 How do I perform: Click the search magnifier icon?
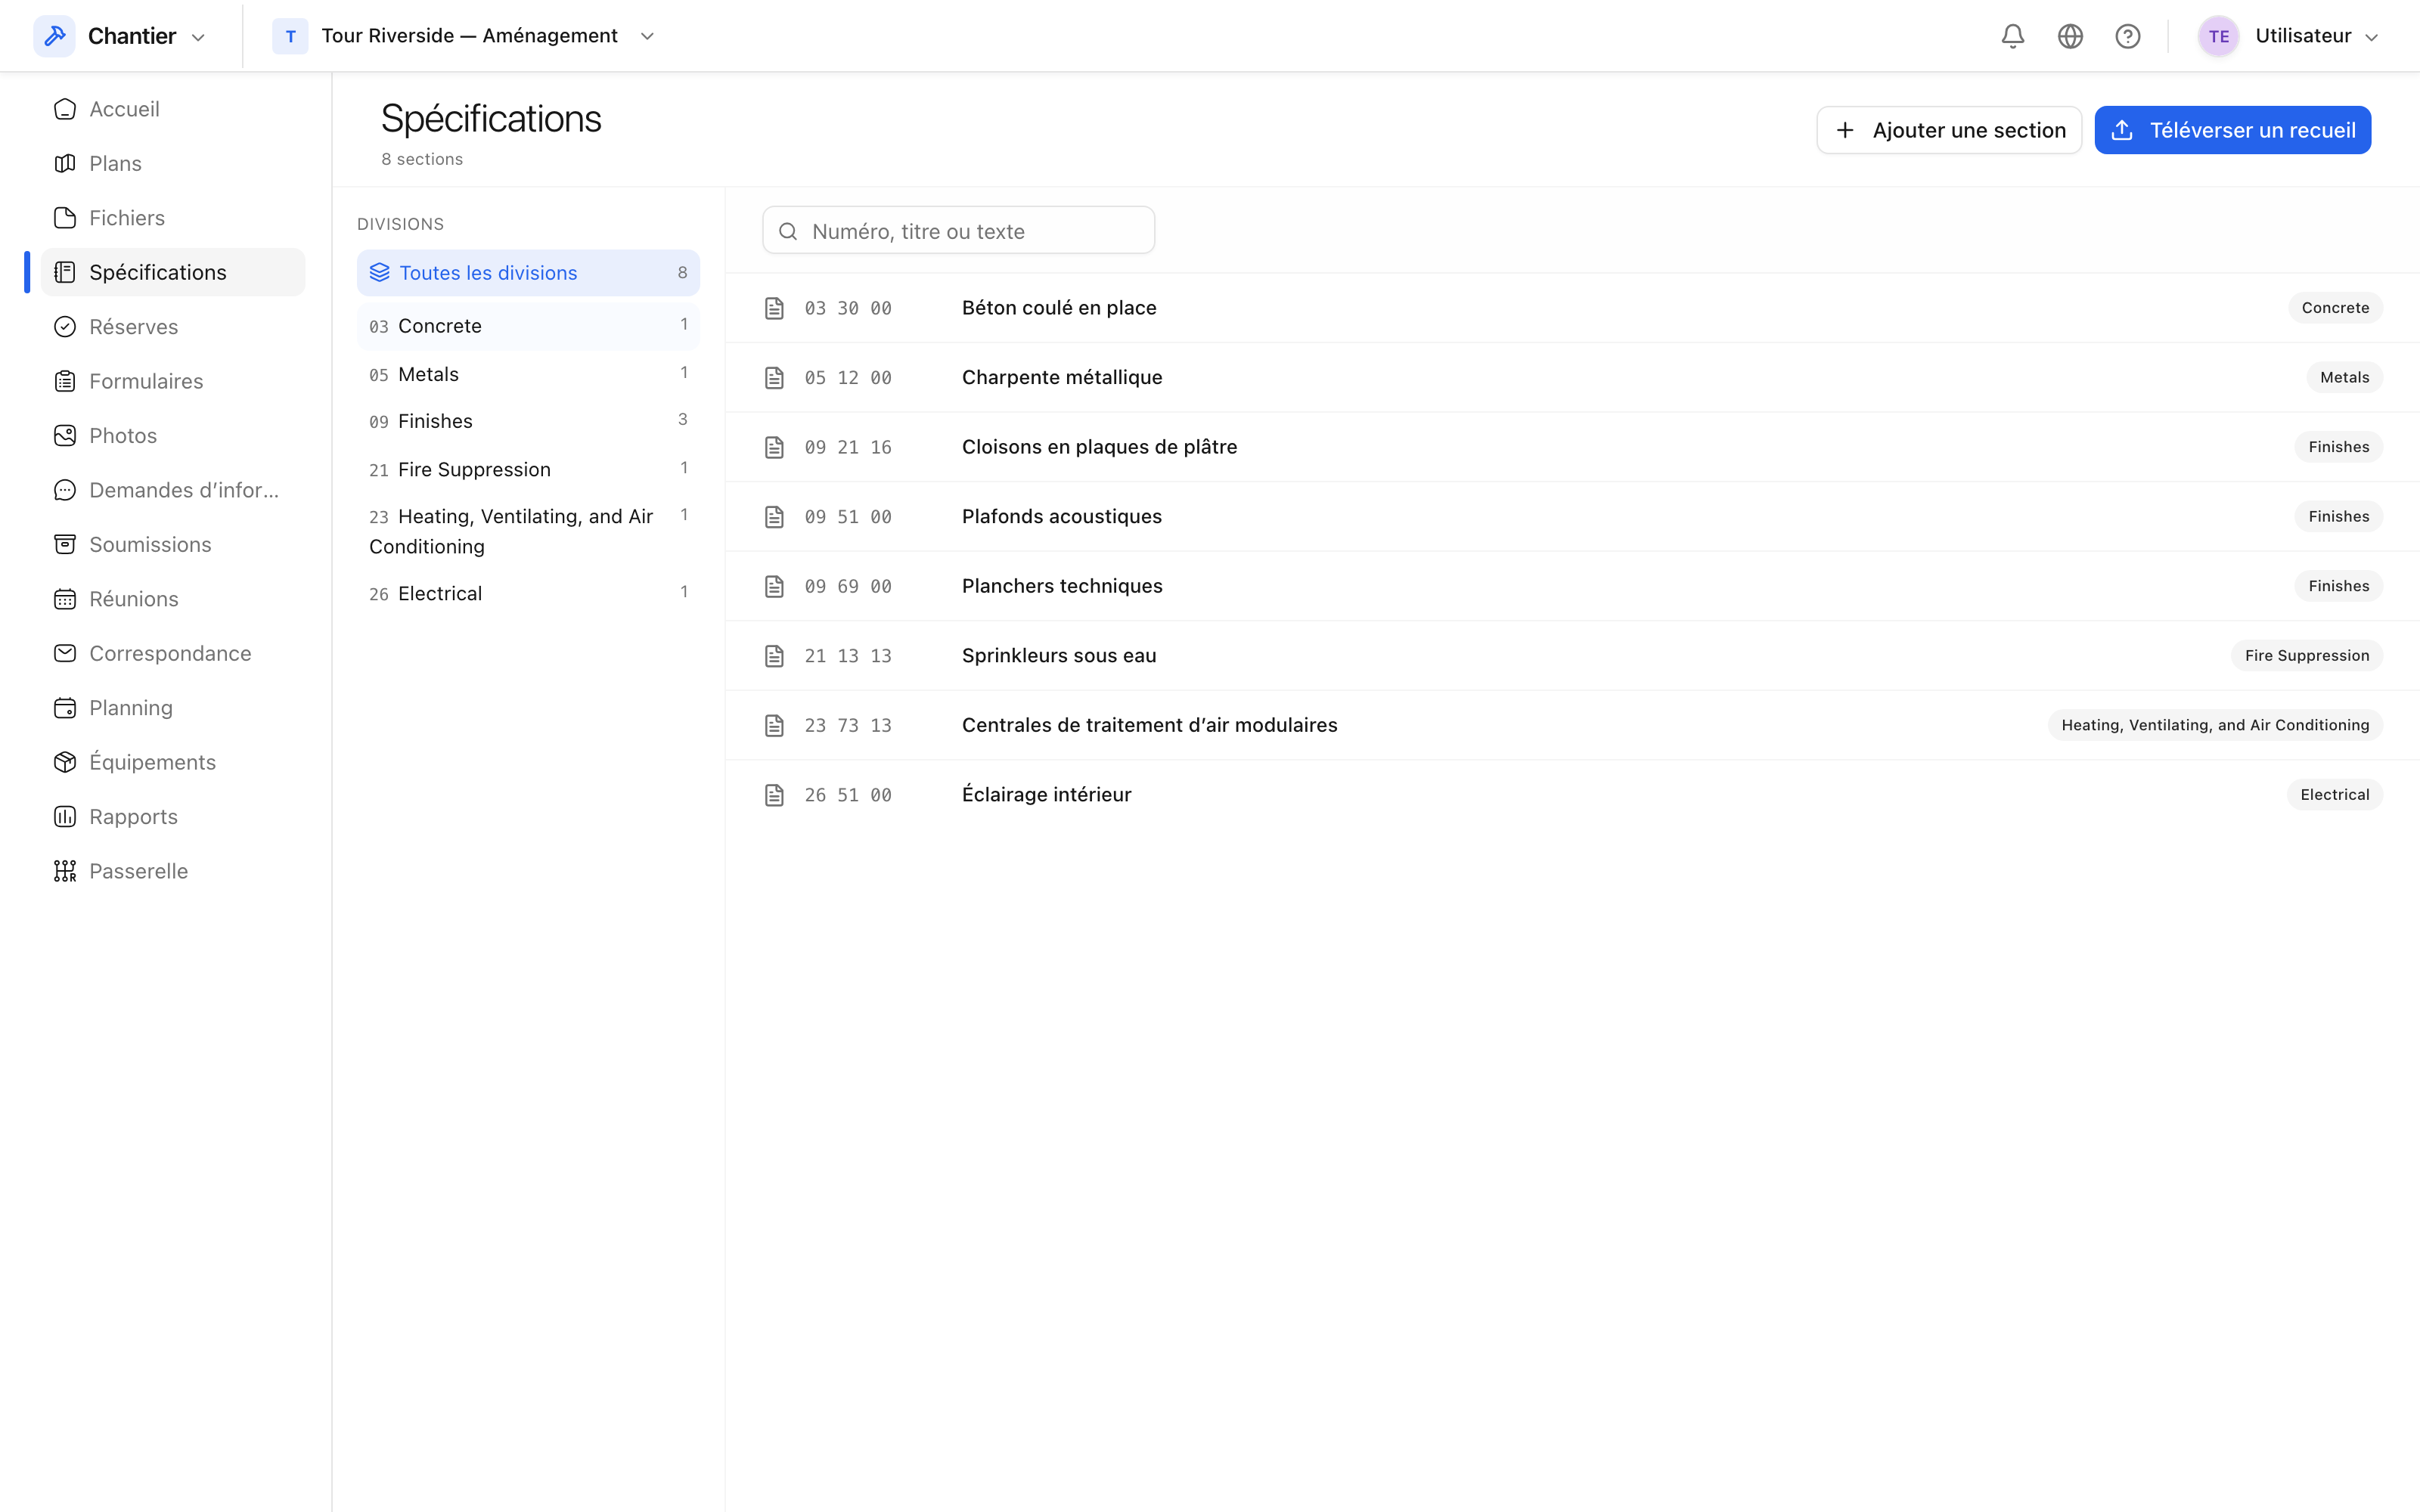coord(788,231)
